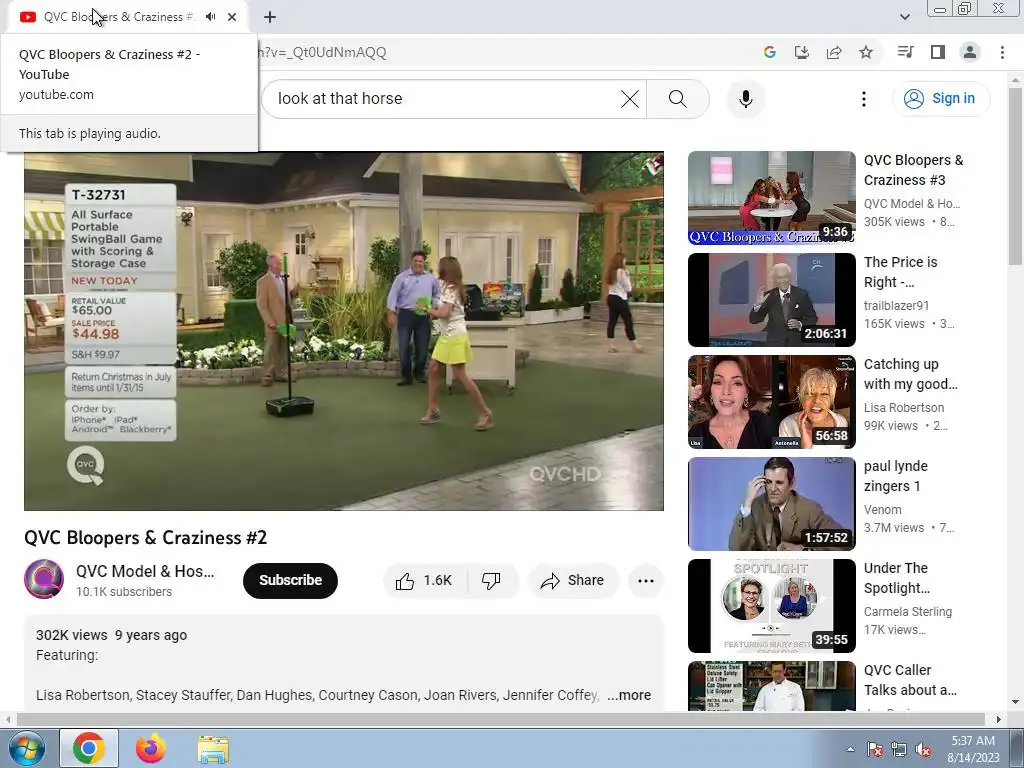
Task: Click the Venom channel name
Action: point(882,509)
